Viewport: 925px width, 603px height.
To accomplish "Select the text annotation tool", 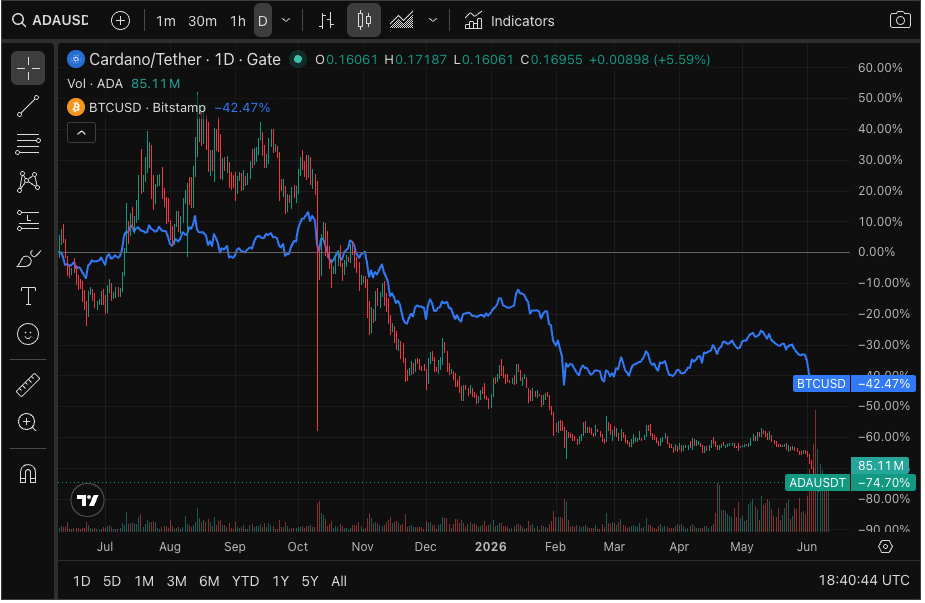I will pos(28,296).
